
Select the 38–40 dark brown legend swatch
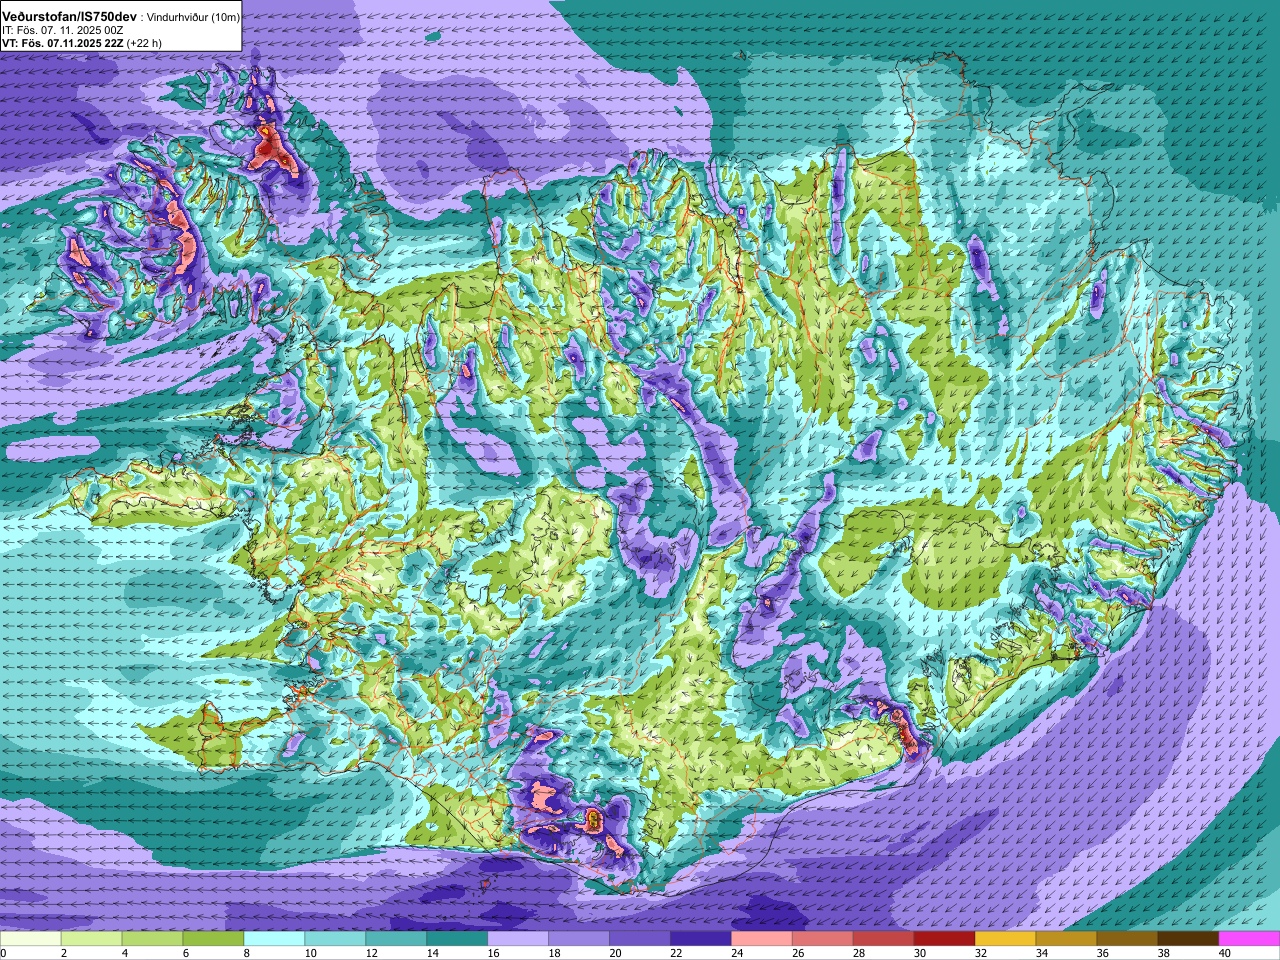click(1189, 939)
